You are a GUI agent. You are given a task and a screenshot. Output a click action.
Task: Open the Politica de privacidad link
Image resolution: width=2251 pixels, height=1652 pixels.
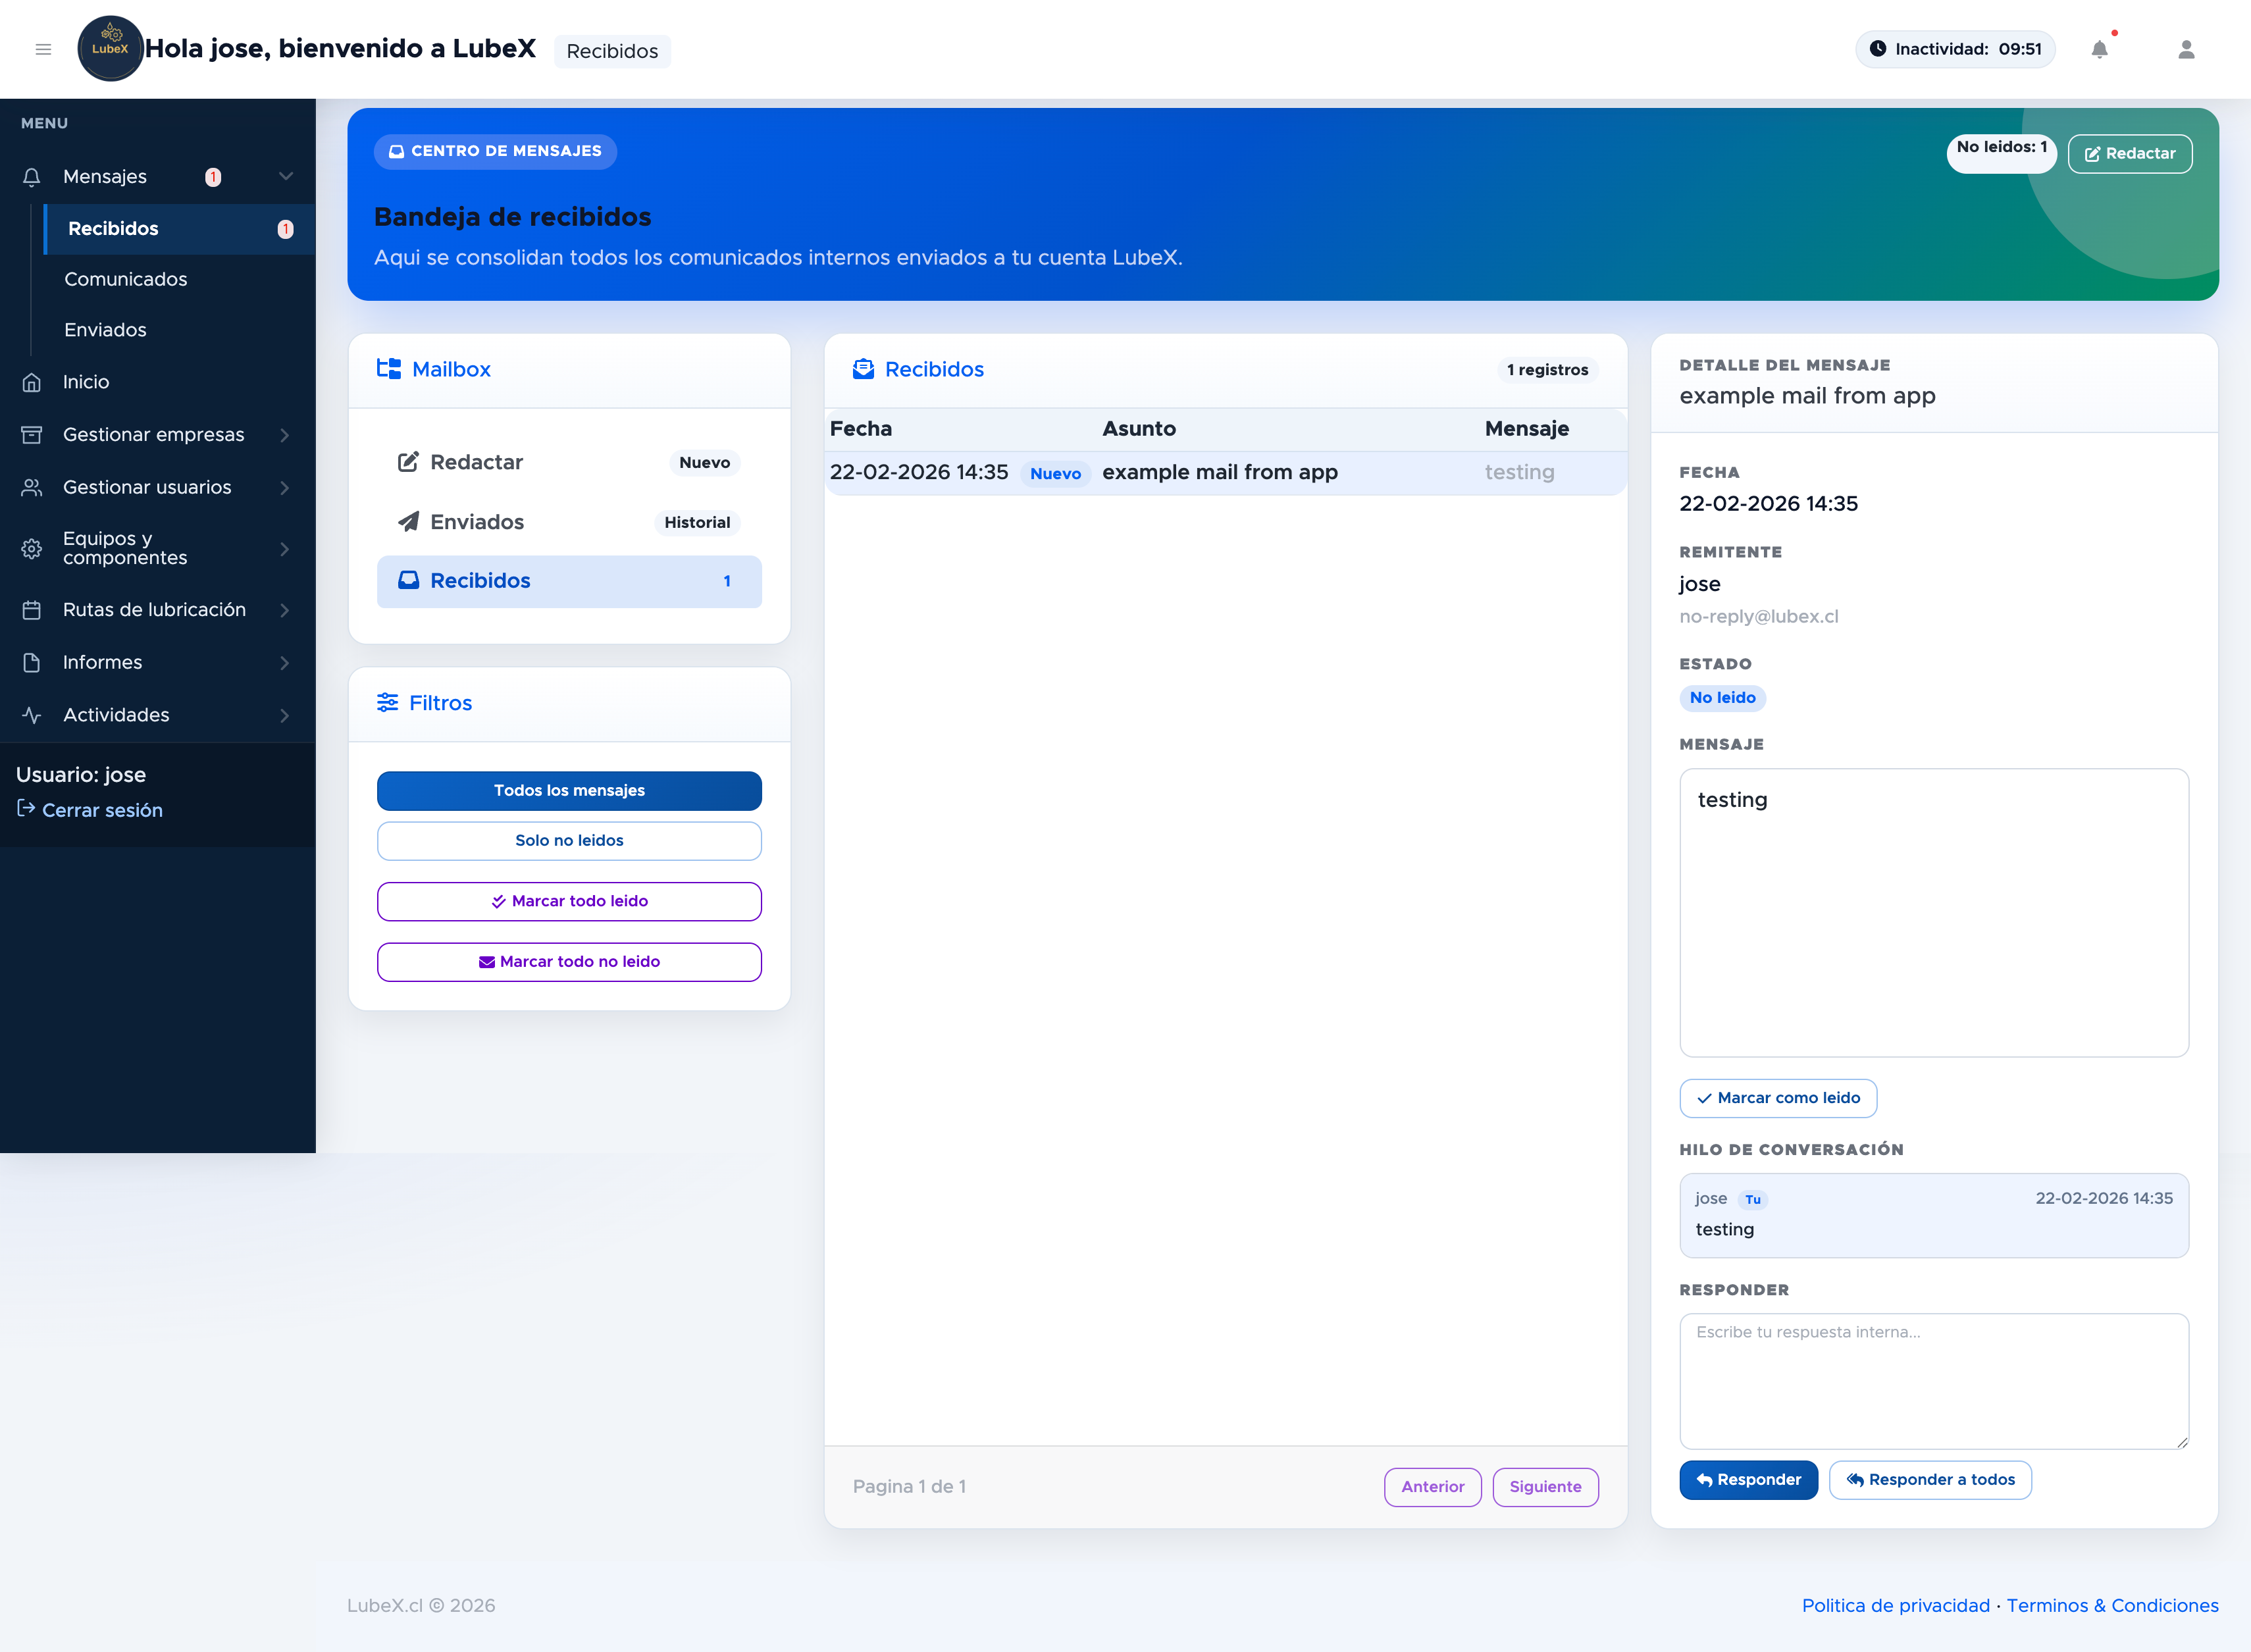click(1895, 1605)
